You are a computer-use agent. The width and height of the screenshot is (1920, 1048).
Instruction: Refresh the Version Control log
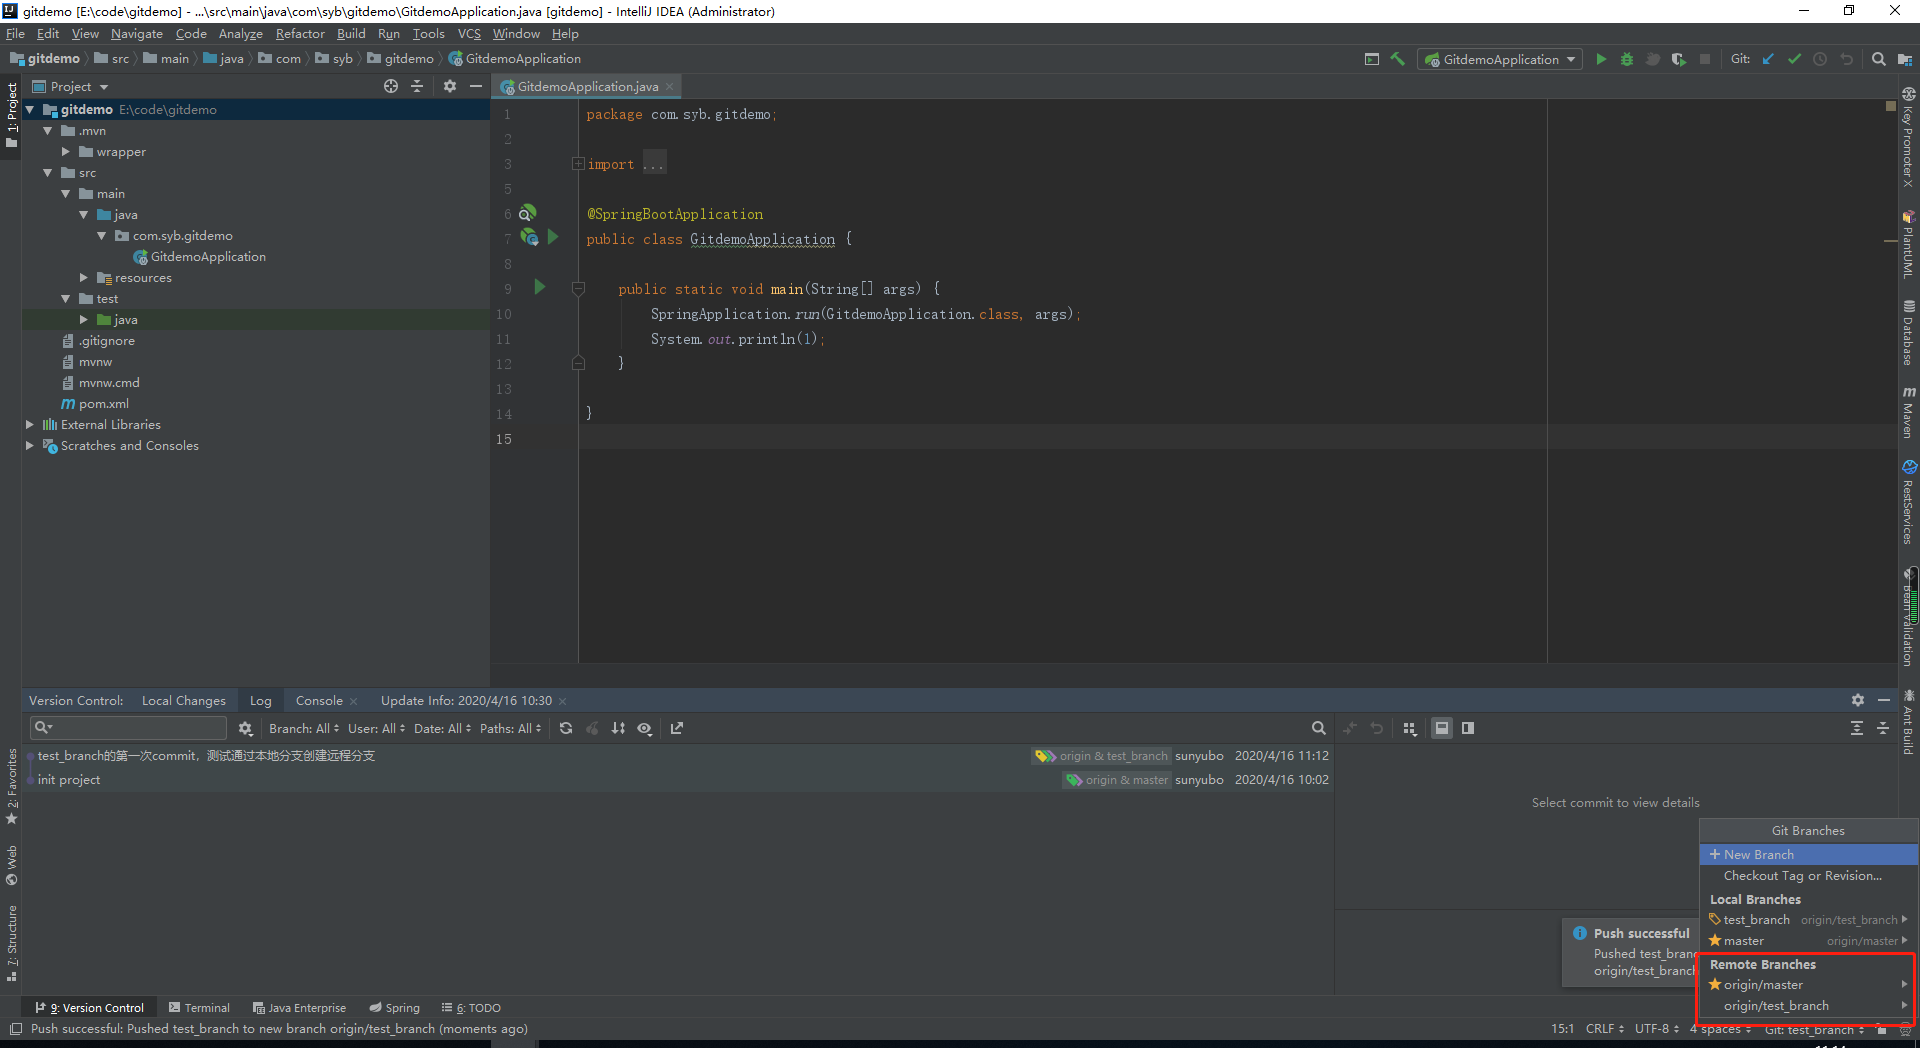566,728
